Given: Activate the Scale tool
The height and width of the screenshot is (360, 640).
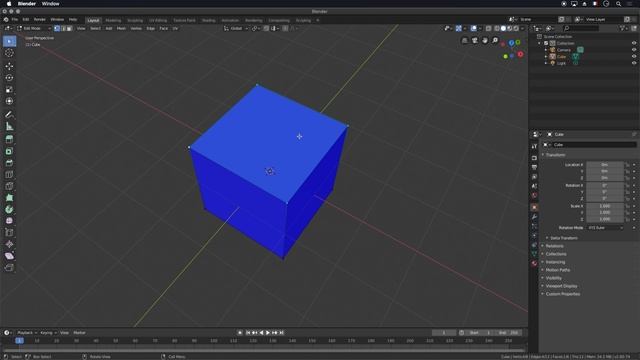Looking at the screenshot, I should (9, 89).
